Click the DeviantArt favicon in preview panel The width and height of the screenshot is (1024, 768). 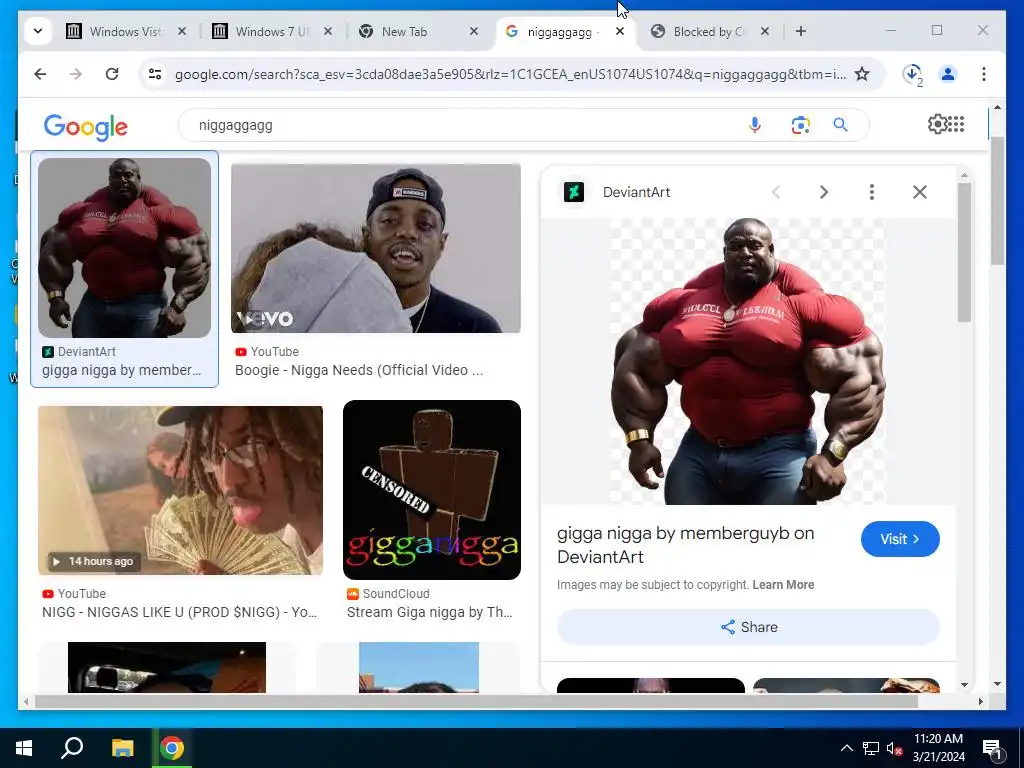coord(573,192)
